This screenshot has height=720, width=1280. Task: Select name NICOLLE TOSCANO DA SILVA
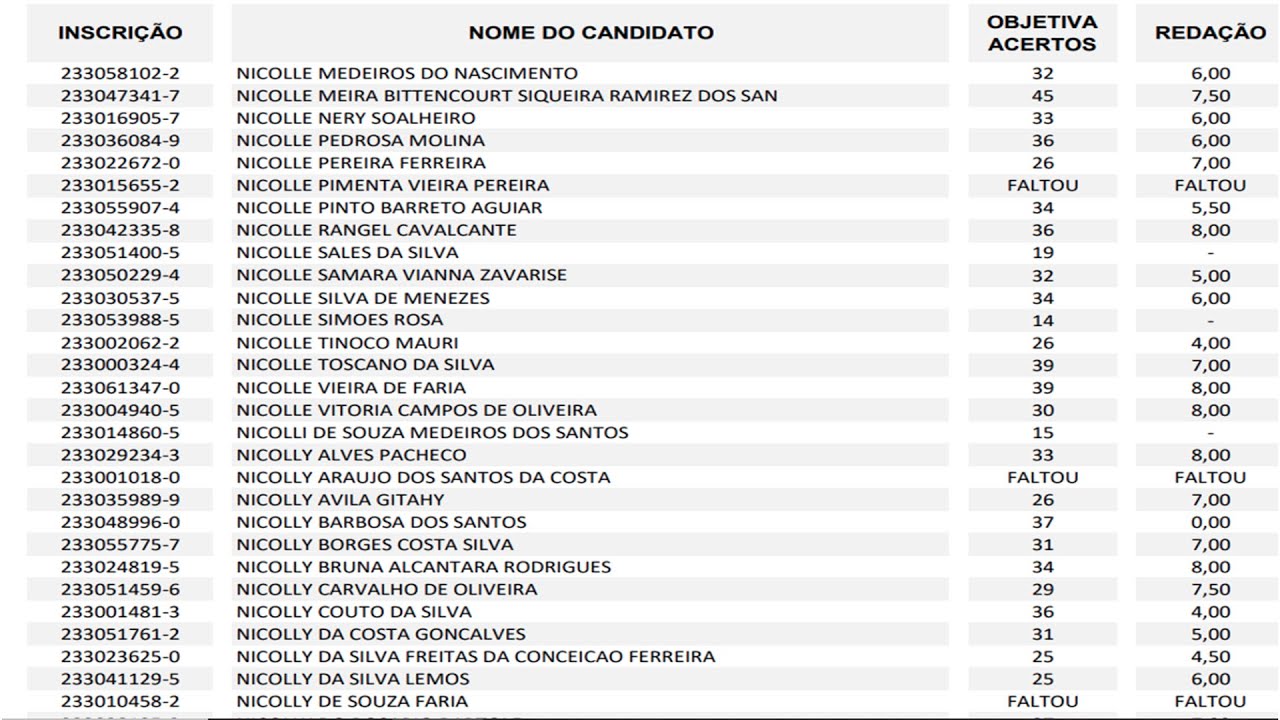pyautogui.click(x=365, y=365)
